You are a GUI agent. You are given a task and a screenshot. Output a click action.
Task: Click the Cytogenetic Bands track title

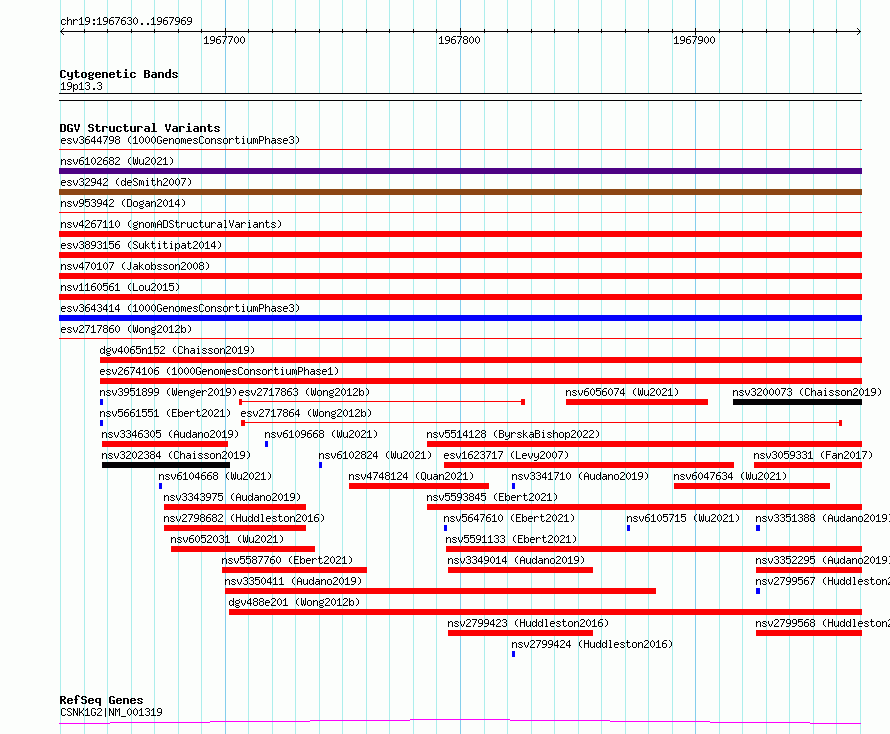coord(119,74)
